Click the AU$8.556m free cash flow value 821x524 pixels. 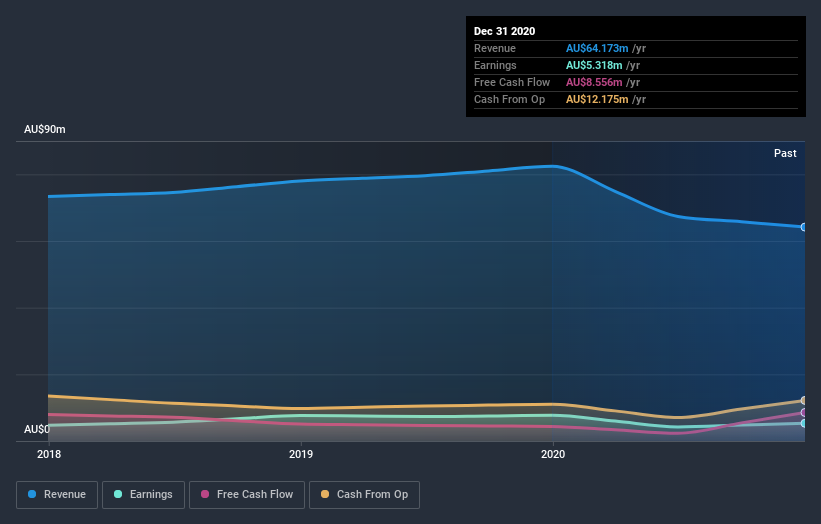pos(594,82)
